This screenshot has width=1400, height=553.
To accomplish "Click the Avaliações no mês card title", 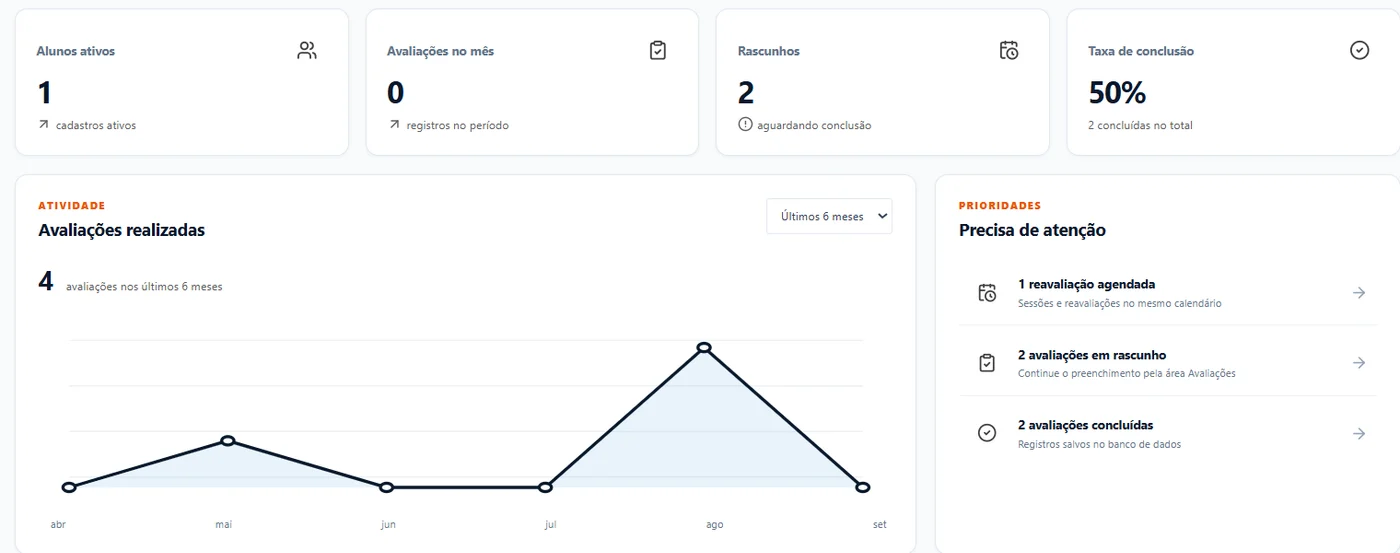I will (440, 51).
